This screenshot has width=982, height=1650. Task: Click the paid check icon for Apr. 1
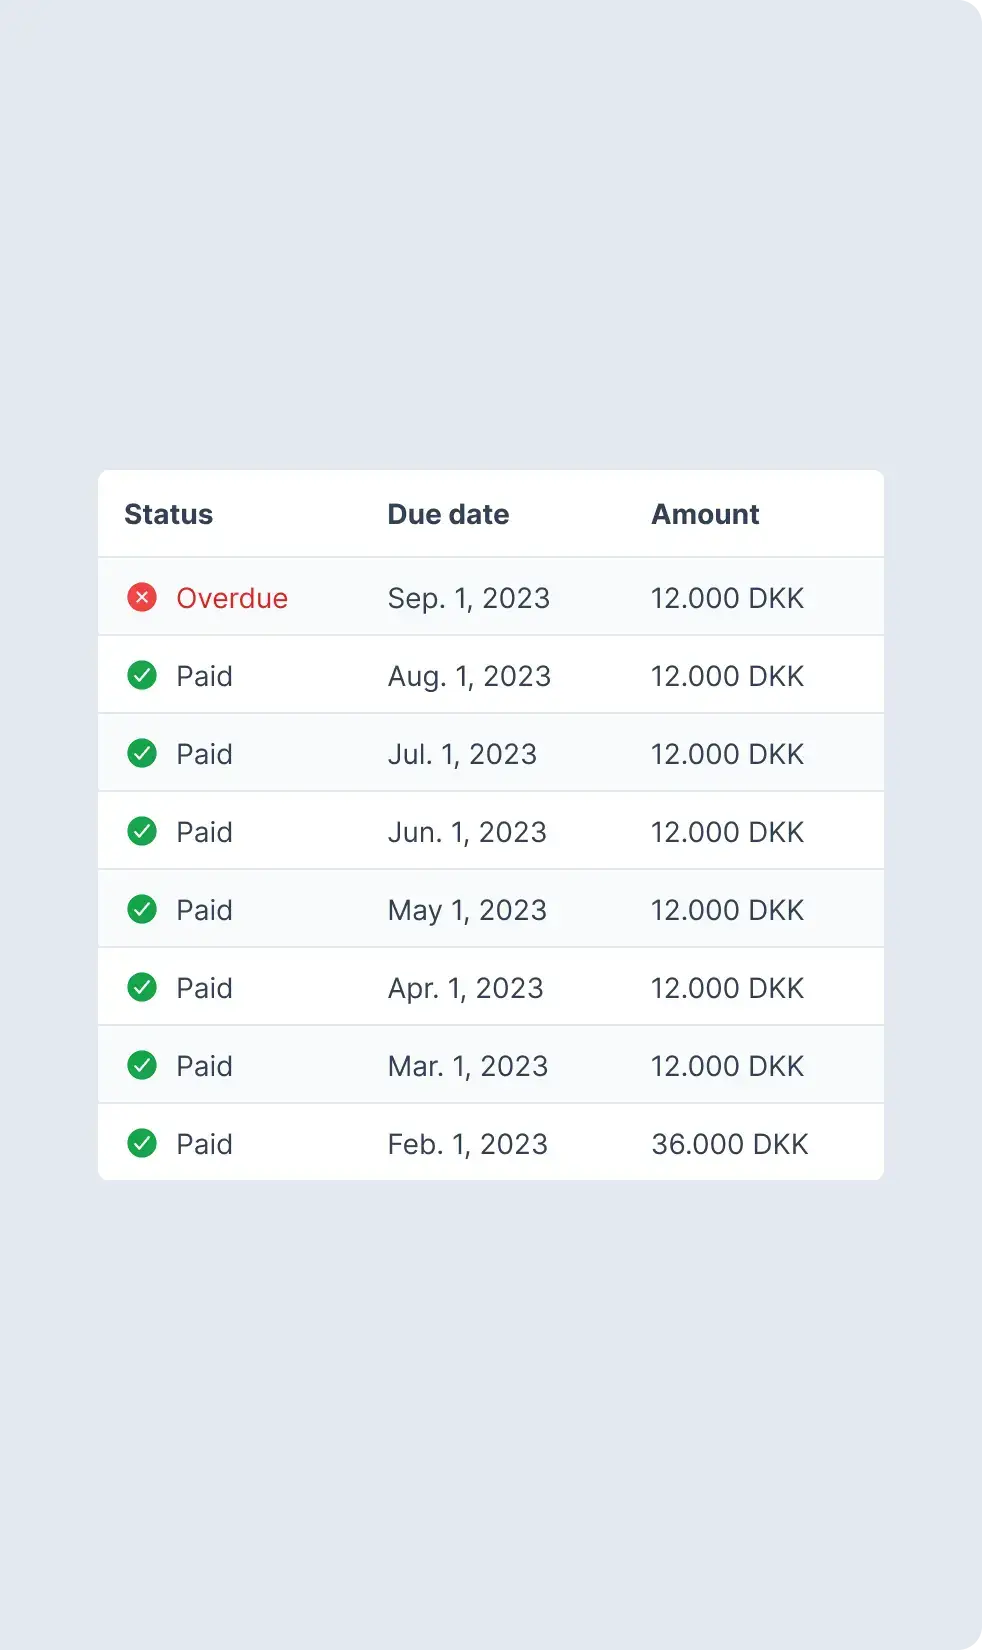coord(142,988)
